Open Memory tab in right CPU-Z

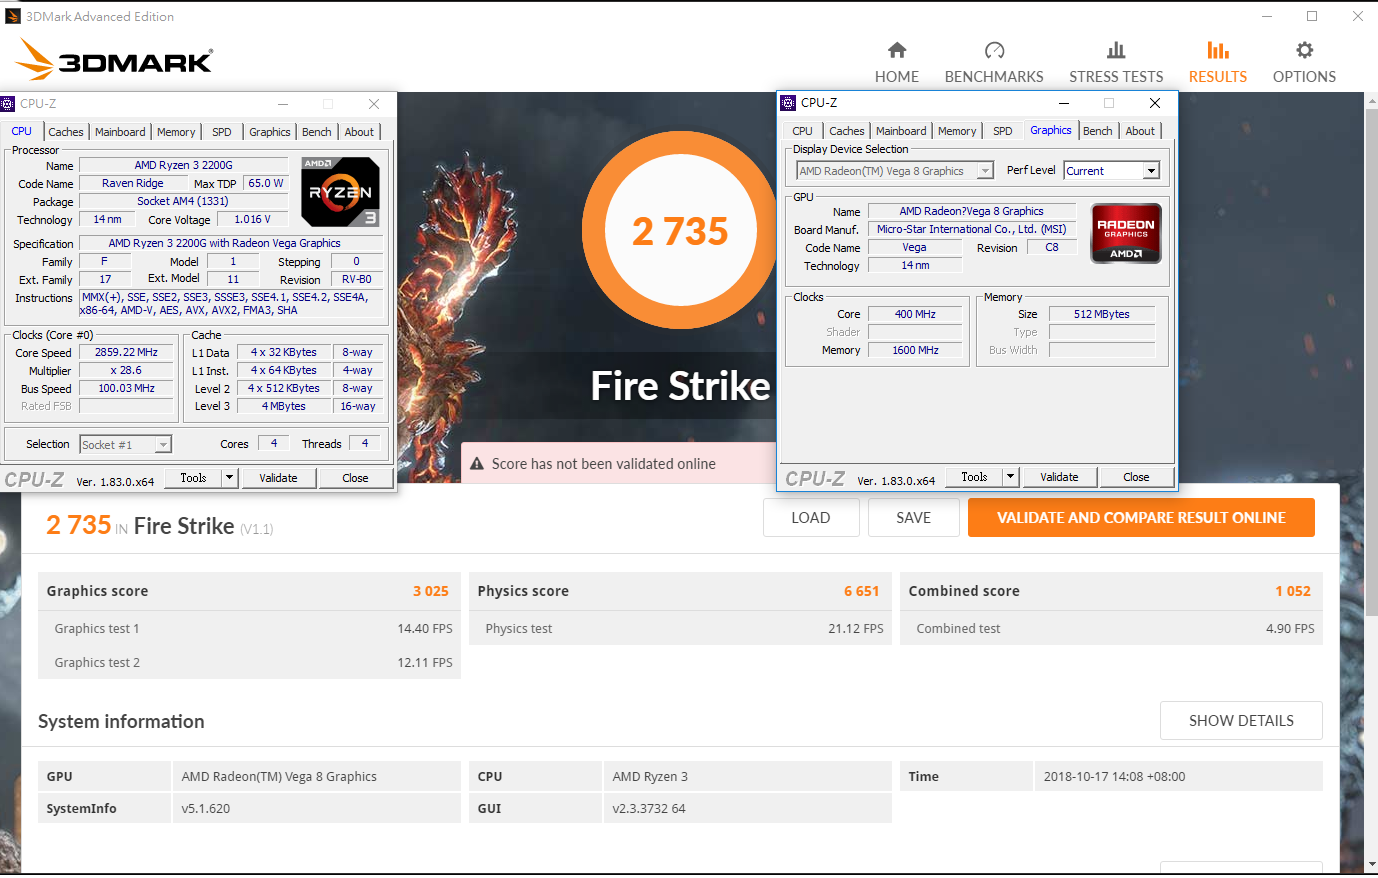(x=957, y=131)
